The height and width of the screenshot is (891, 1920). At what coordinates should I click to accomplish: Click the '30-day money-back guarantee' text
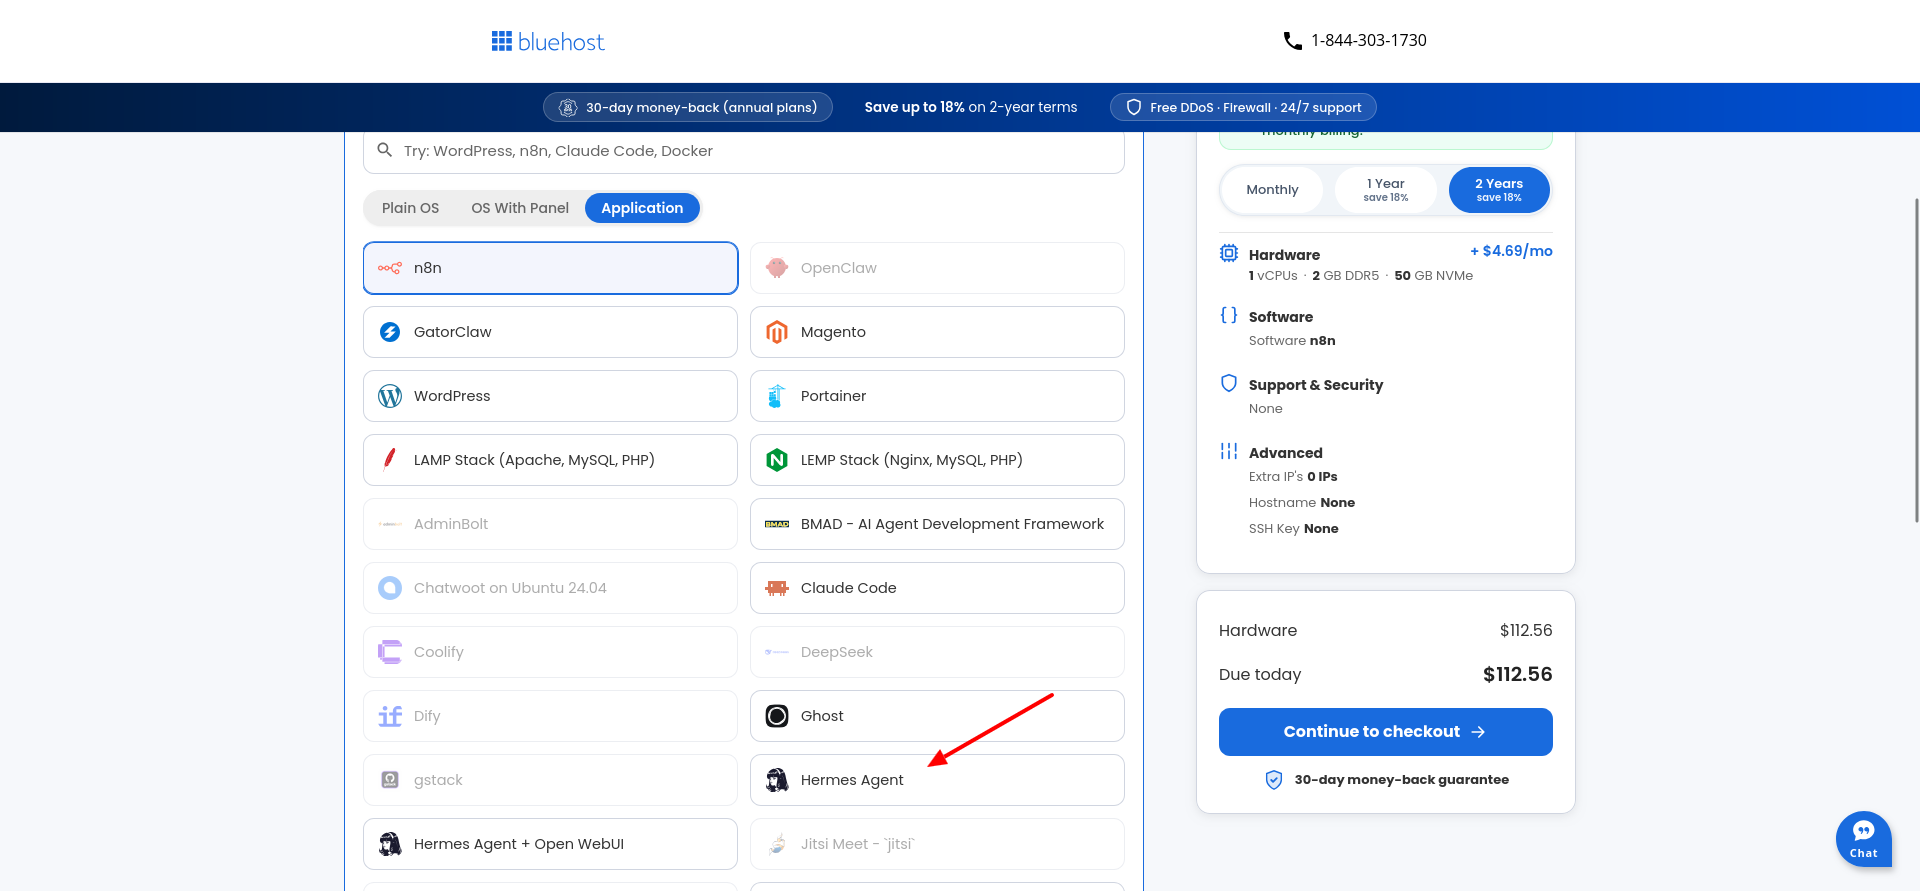pyautogui.click(x=1402, y=780)
